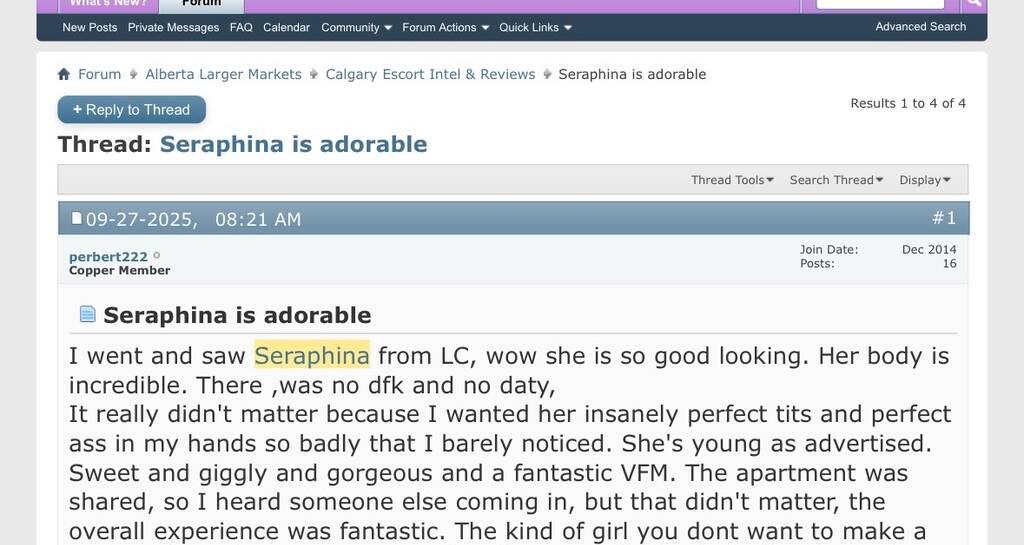Click into the top search field
This screenshot has height=545, width=1024.
(880, 3)
